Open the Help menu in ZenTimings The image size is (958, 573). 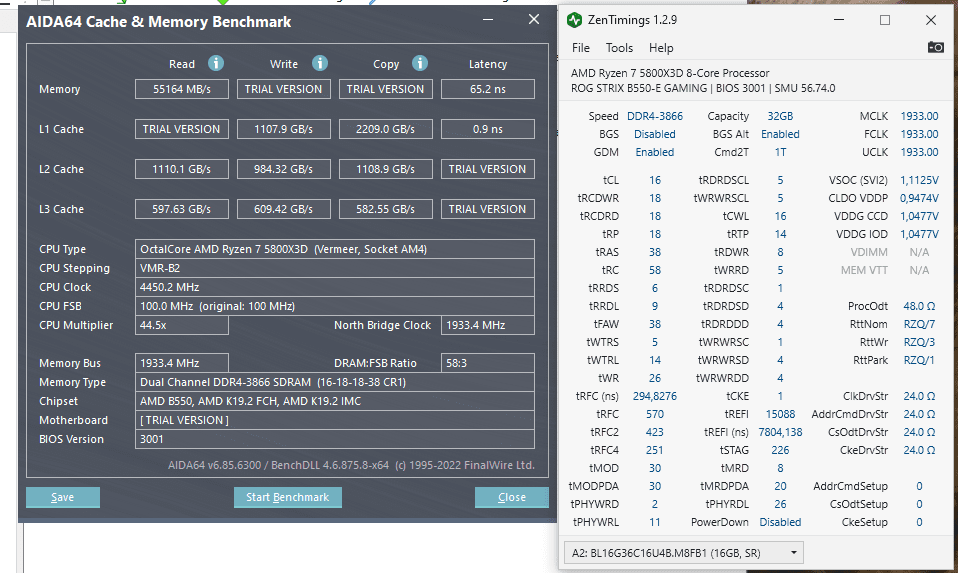coord(660,48)
